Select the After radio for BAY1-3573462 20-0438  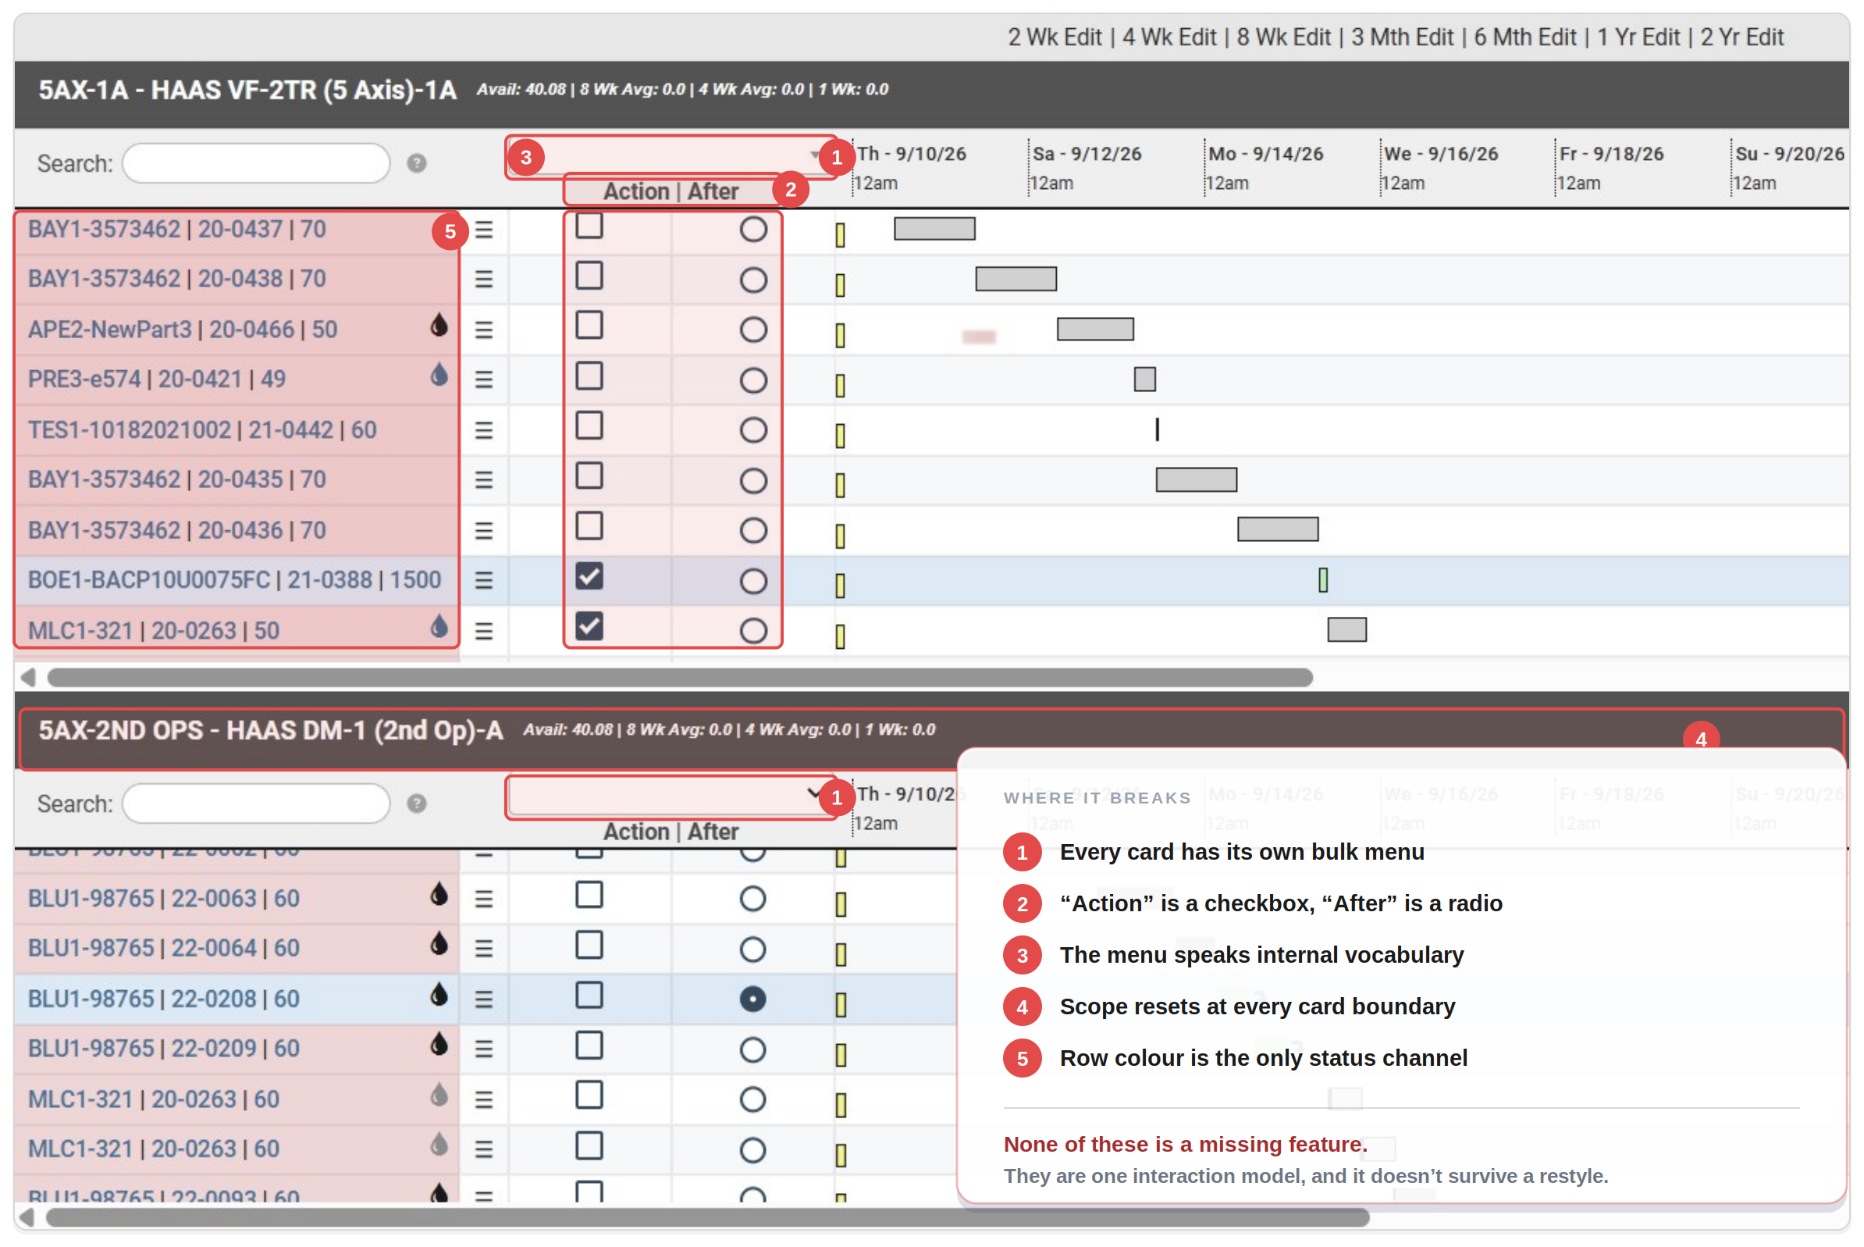(x=753, y=280)
